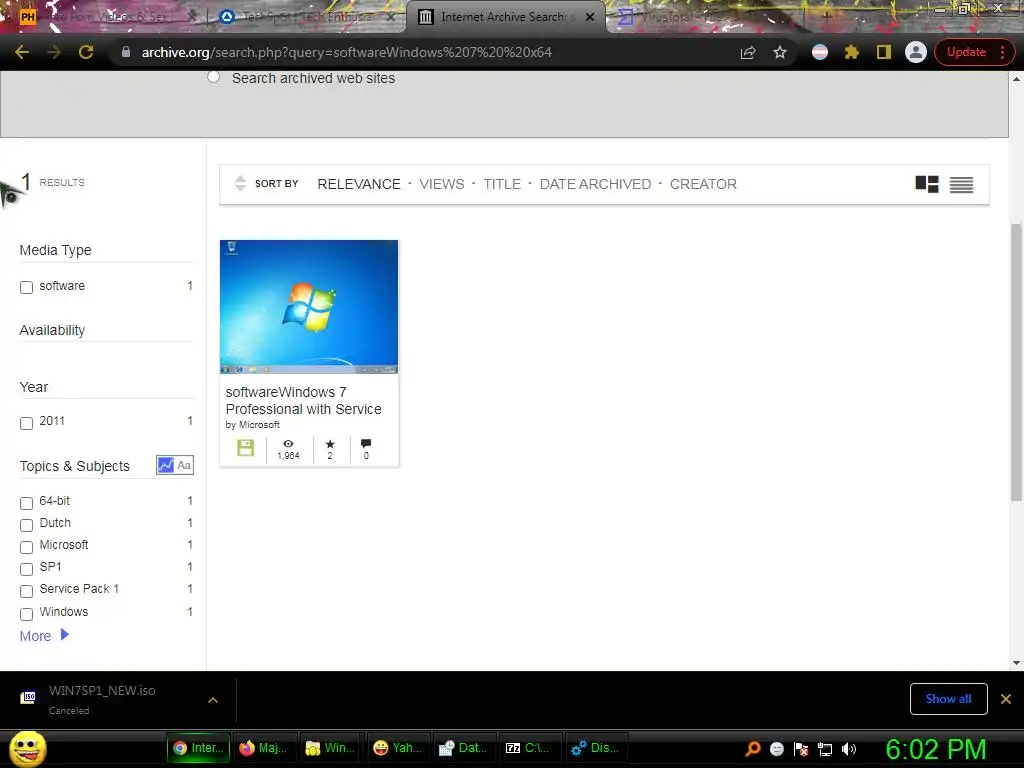Viewport: 1024px width, 768px height.
Task: Click the tray magnifier search icon
Action: click(753, 749)
